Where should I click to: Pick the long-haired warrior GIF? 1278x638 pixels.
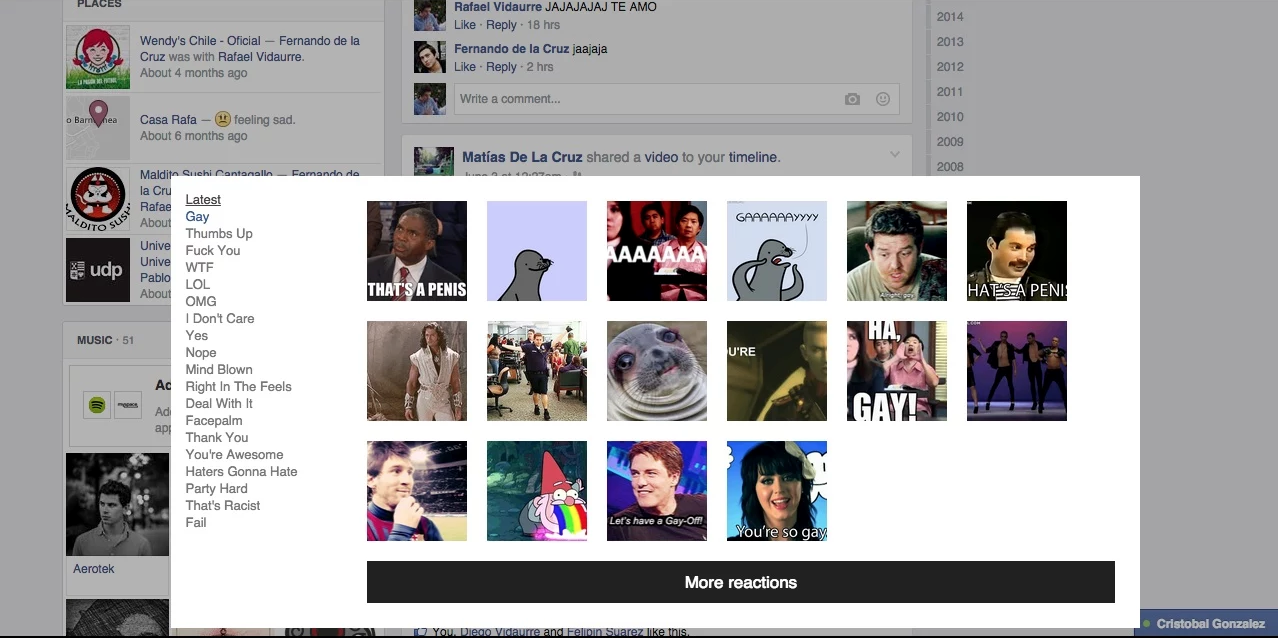417,371
